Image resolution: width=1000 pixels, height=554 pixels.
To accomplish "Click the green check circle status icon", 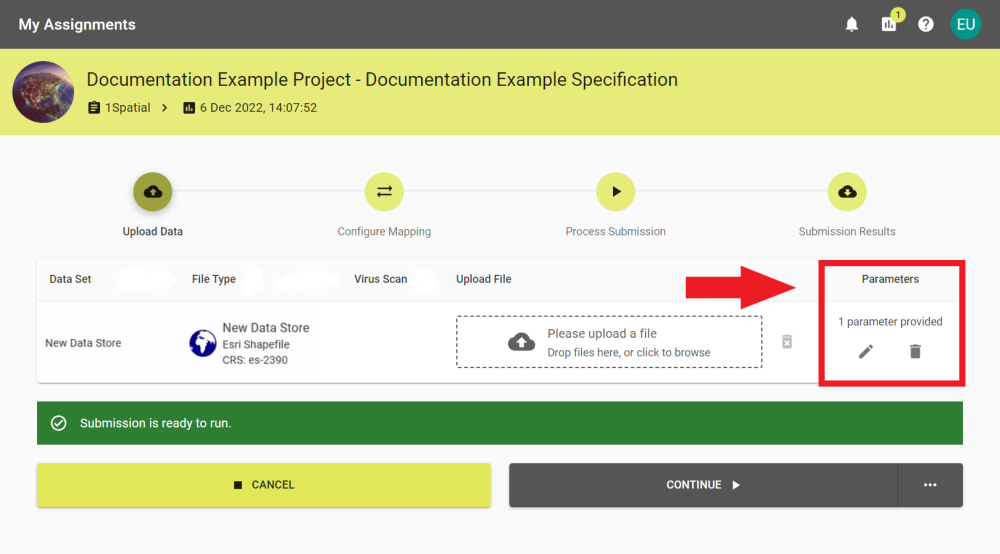I will point(59,423).
